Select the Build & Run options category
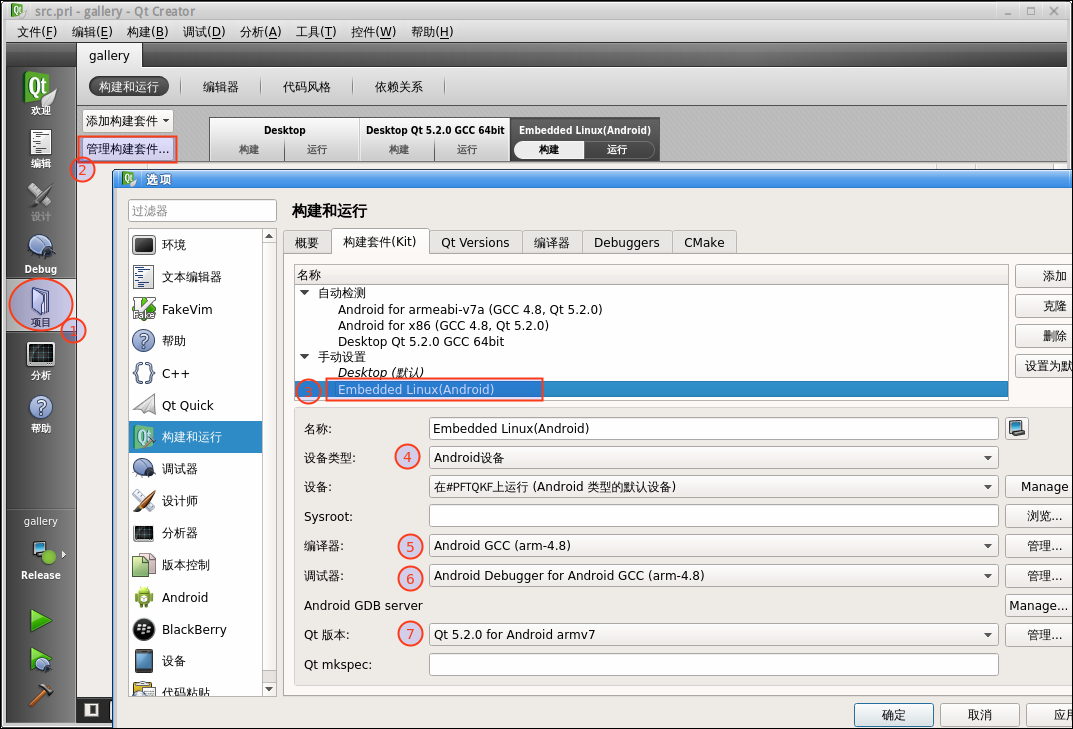 click(x=196, y=437)
